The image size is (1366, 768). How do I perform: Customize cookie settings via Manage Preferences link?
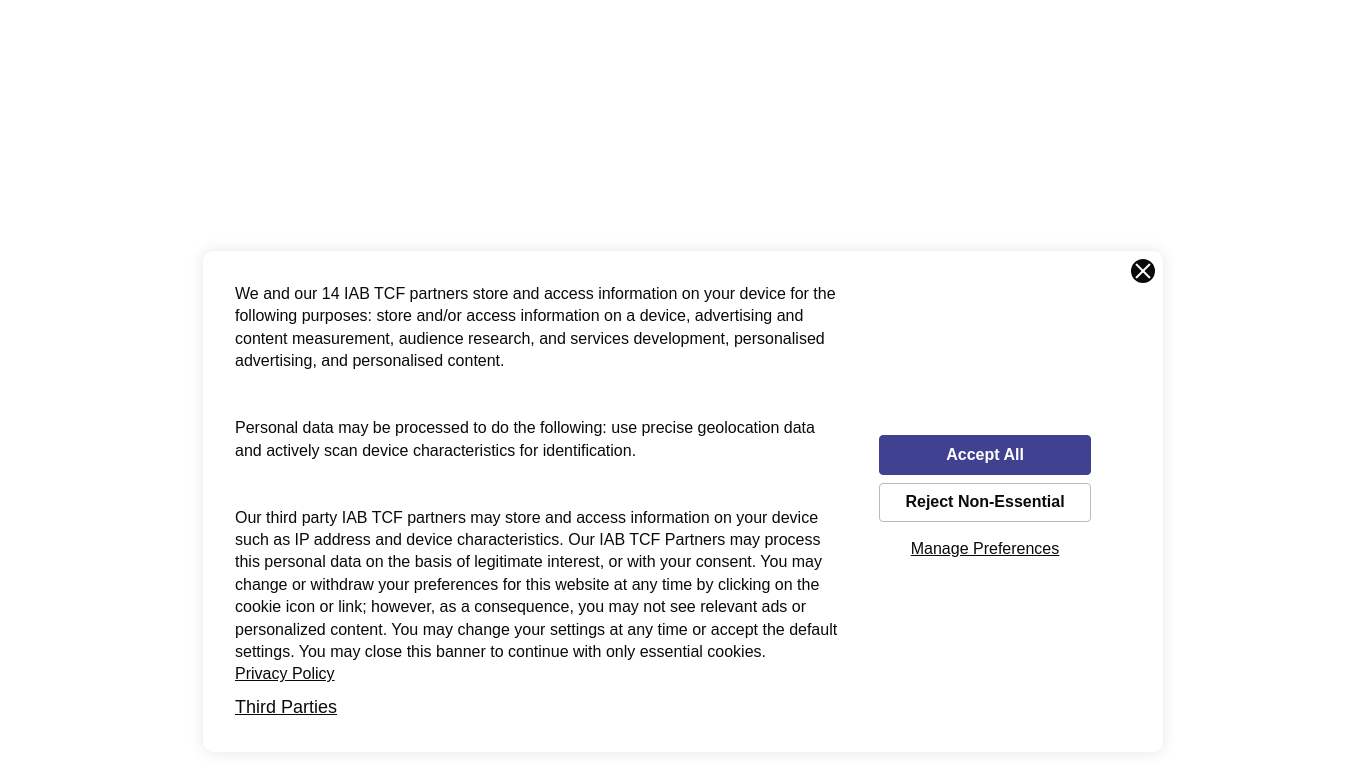click(x=985, y=549)
